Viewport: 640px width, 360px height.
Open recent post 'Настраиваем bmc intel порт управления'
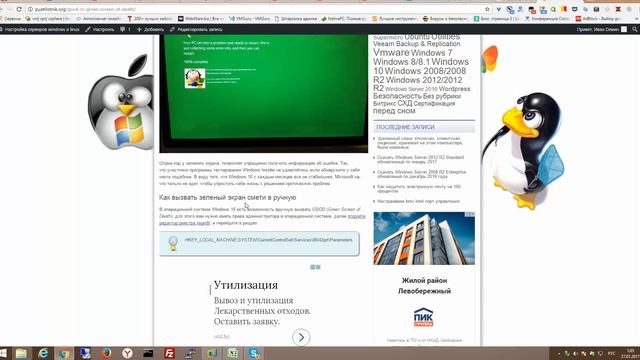click(418, 201)
